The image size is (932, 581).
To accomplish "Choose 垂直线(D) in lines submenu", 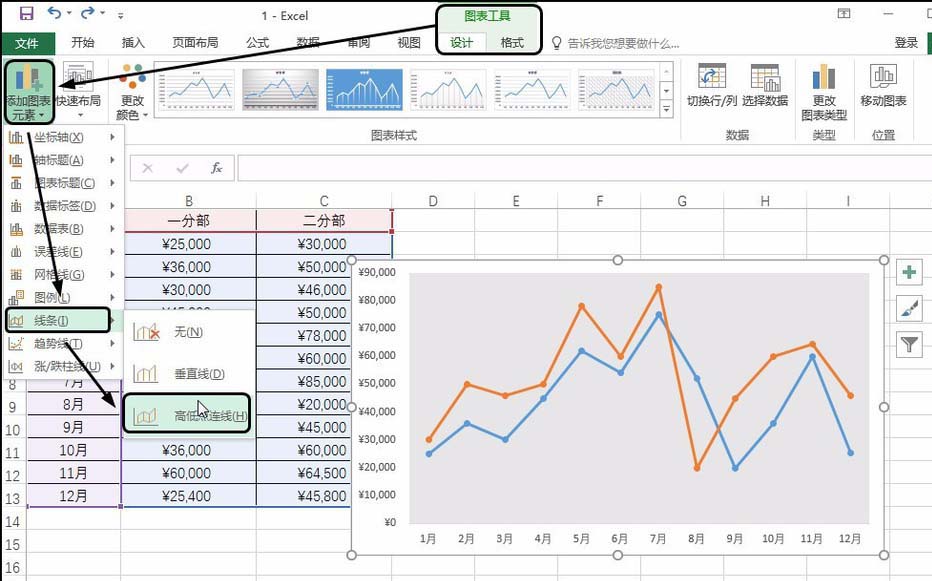I will click(188, 373).
